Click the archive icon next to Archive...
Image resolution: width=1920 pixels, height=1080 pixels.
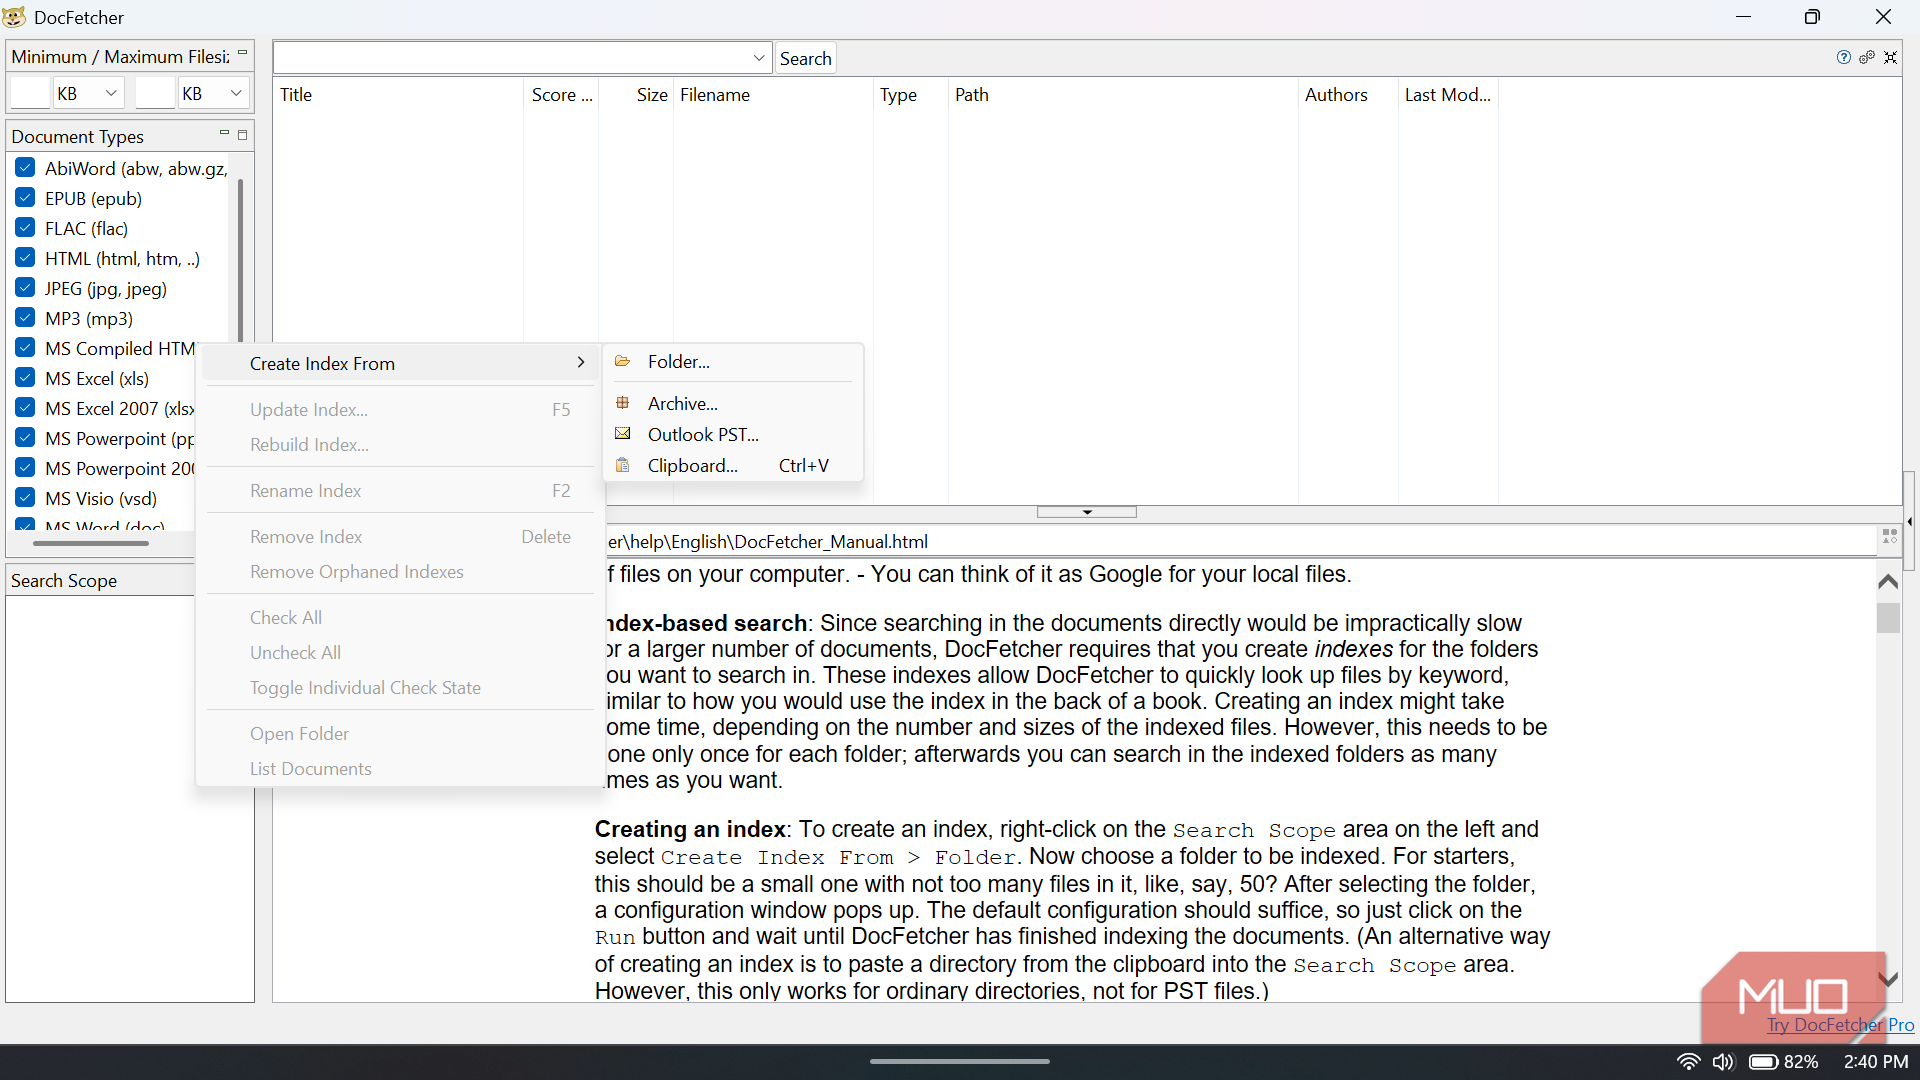click(x=622, y=403)
